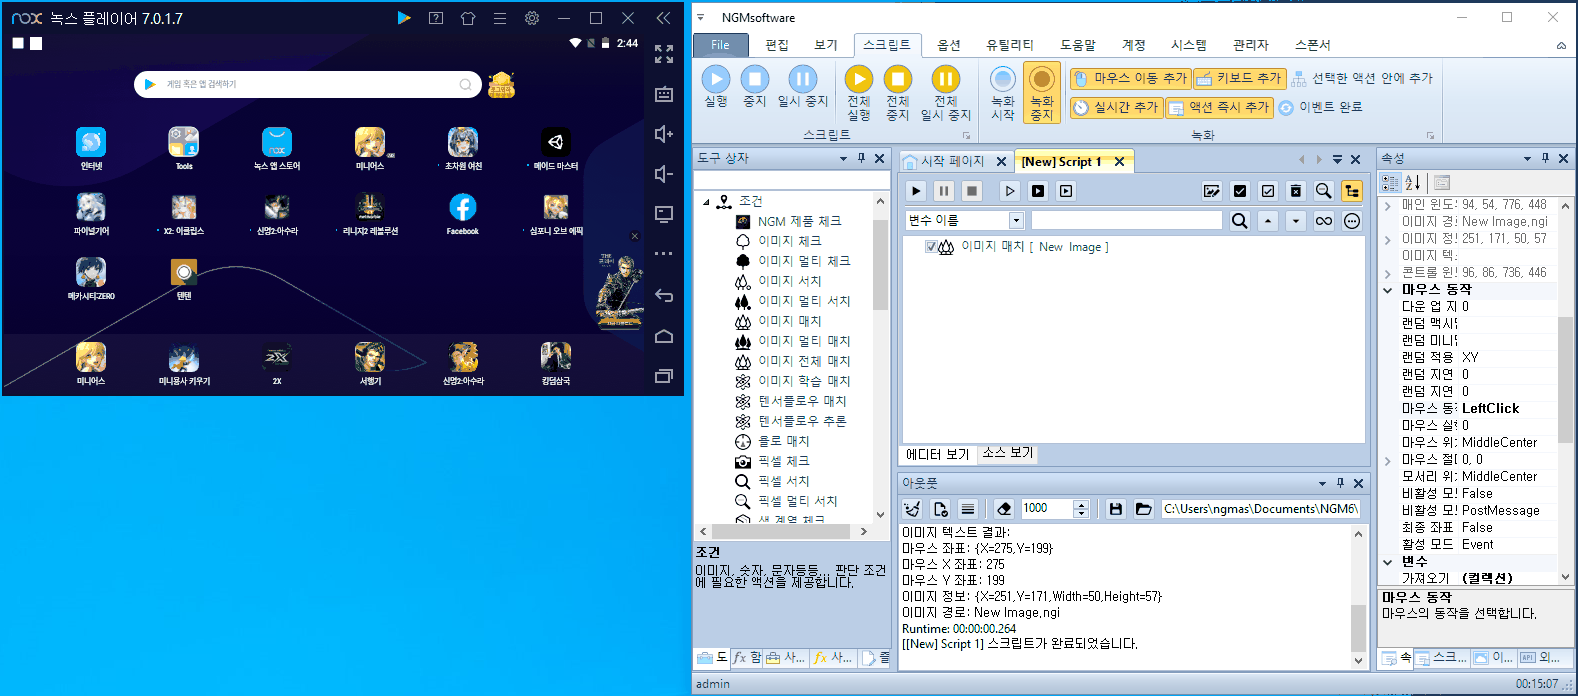Click the Facebook app icon in Nox
This screenshot has width=1578, height=696.
coord(462,207)
